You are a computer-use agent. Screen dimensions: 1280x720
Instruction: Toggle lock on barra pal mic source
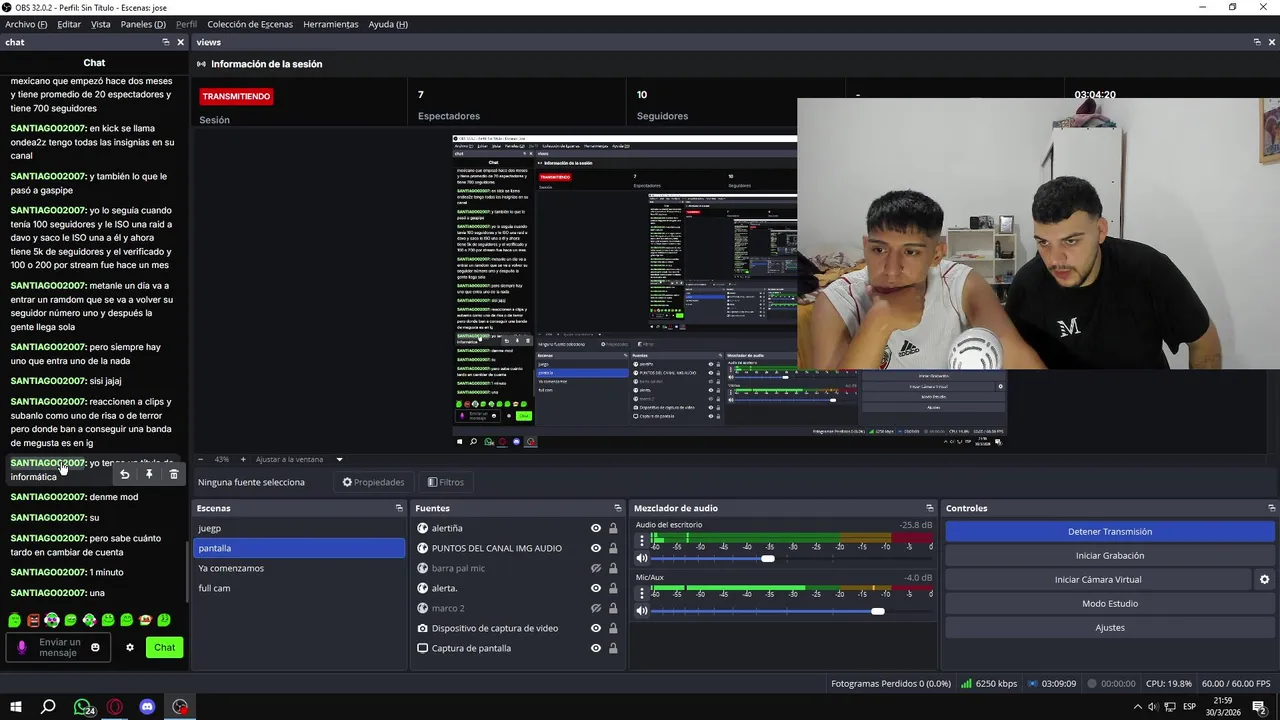(613, 568)
